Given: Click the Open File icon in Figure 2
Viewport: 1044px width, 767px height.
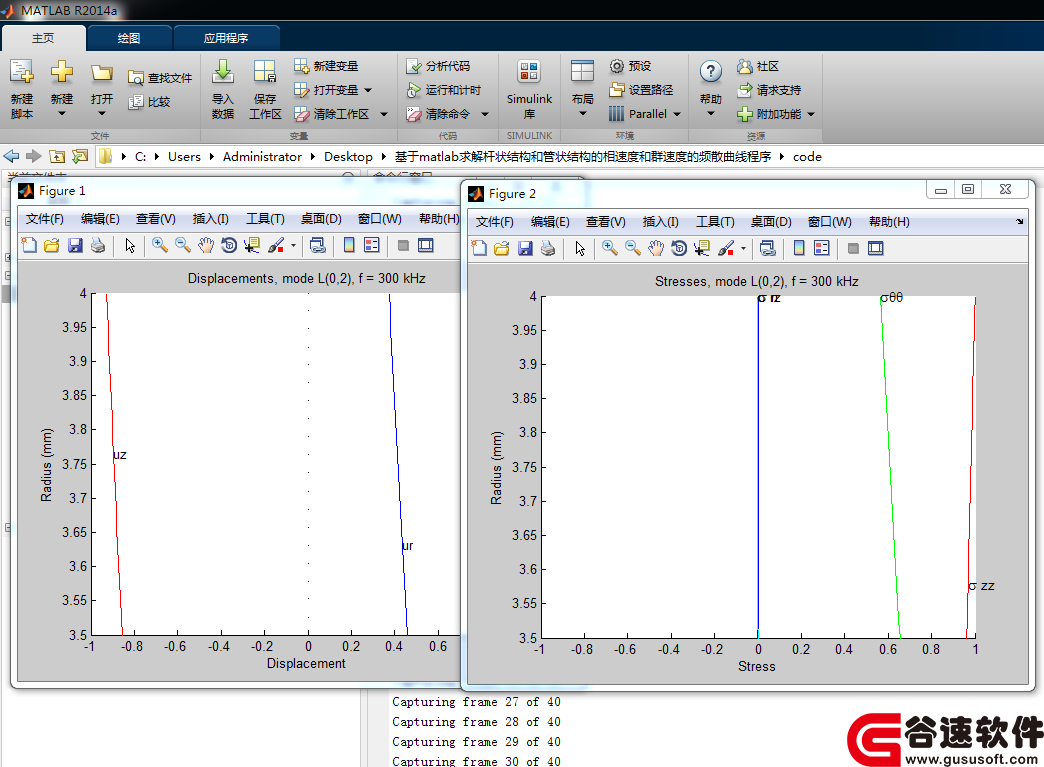Looking at the screenshot, I should click(x=501, y=248).
